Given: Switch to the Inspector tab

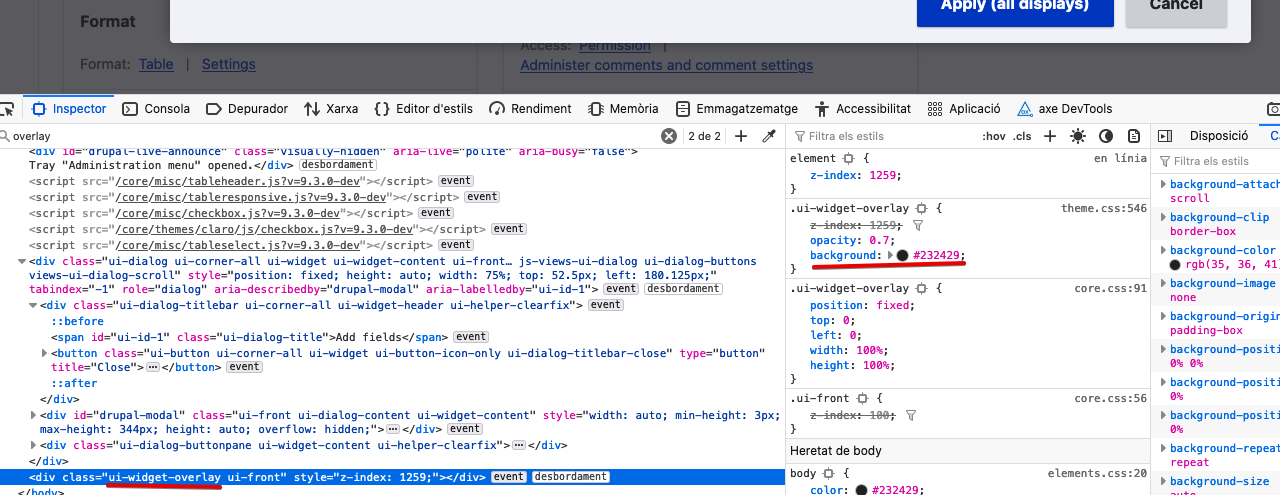Looking at the screenshot, I should pyautogui.click(x=69, y=109).
